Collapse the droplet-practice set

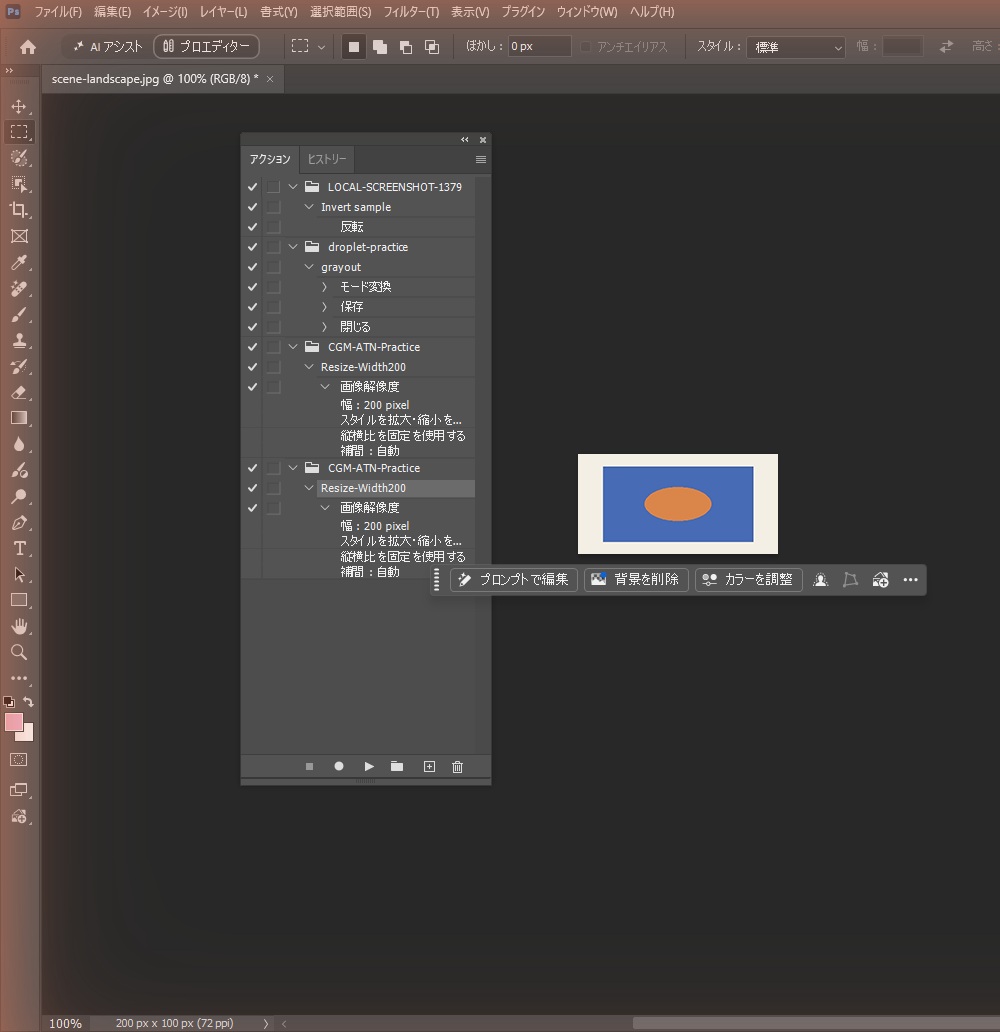pyautogui.click(x=294, y=247)
